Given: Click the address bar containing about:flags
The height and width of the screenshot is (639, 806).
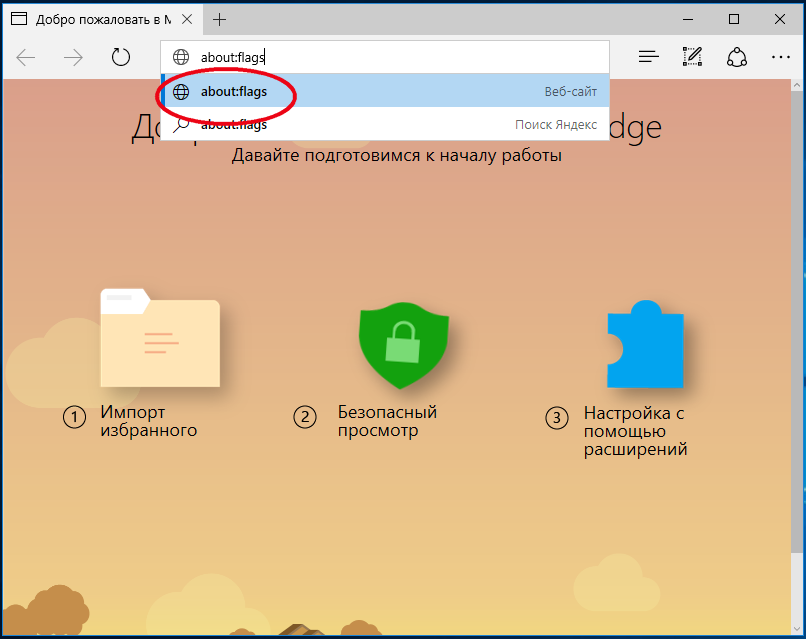Looking at the screenshot, I should (384, 57).
